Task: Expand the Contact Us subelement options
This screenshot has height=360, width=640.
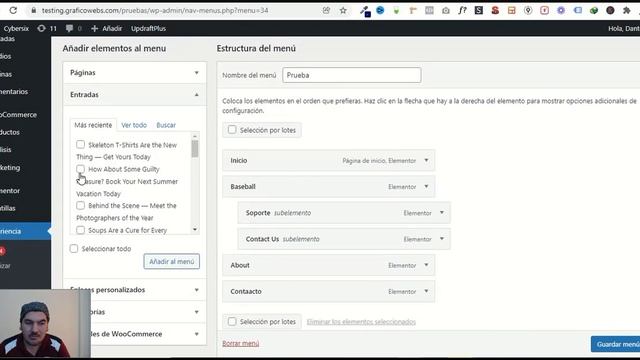Action: [x=442, y=239]
